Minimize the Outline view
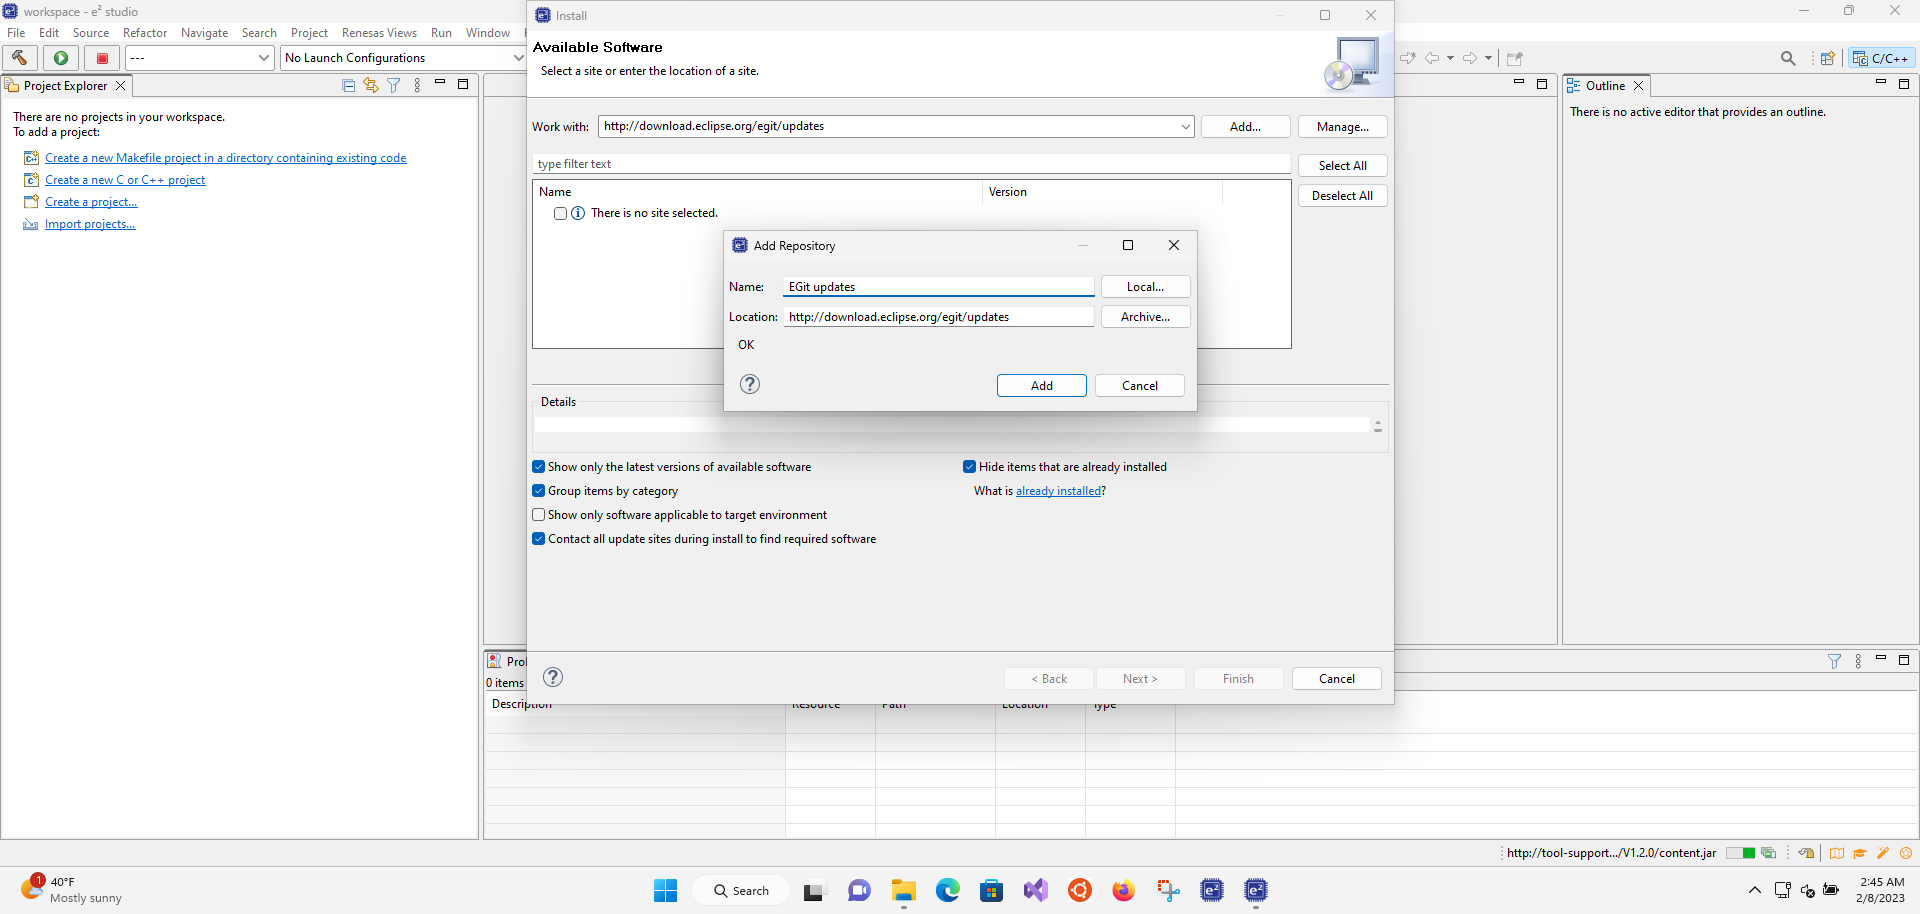Screen dimensions: 1920x914 pyautogui.click(x=1881, y=83)
